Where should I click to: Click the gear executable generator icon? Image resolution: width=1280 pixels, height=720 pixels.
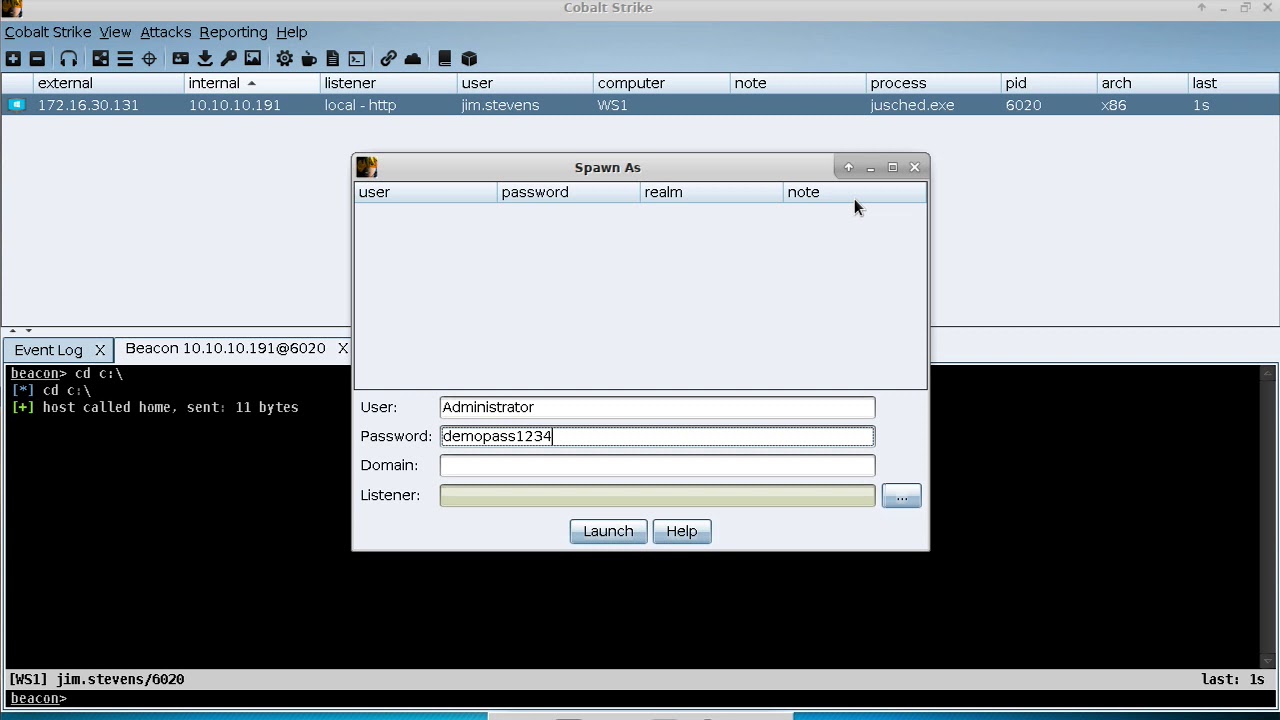pyautogui.click(x=285, y=59)
